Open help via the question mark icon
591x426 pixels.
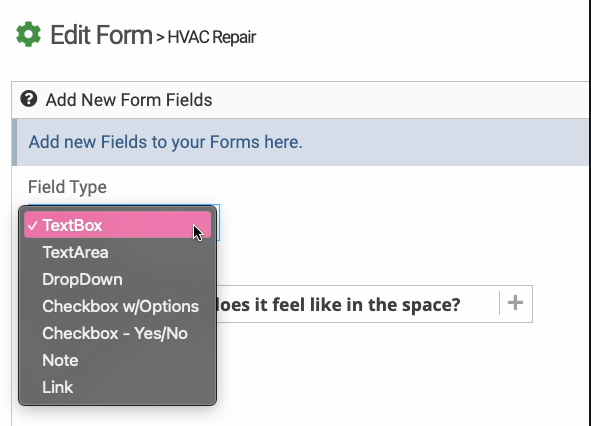29,99
